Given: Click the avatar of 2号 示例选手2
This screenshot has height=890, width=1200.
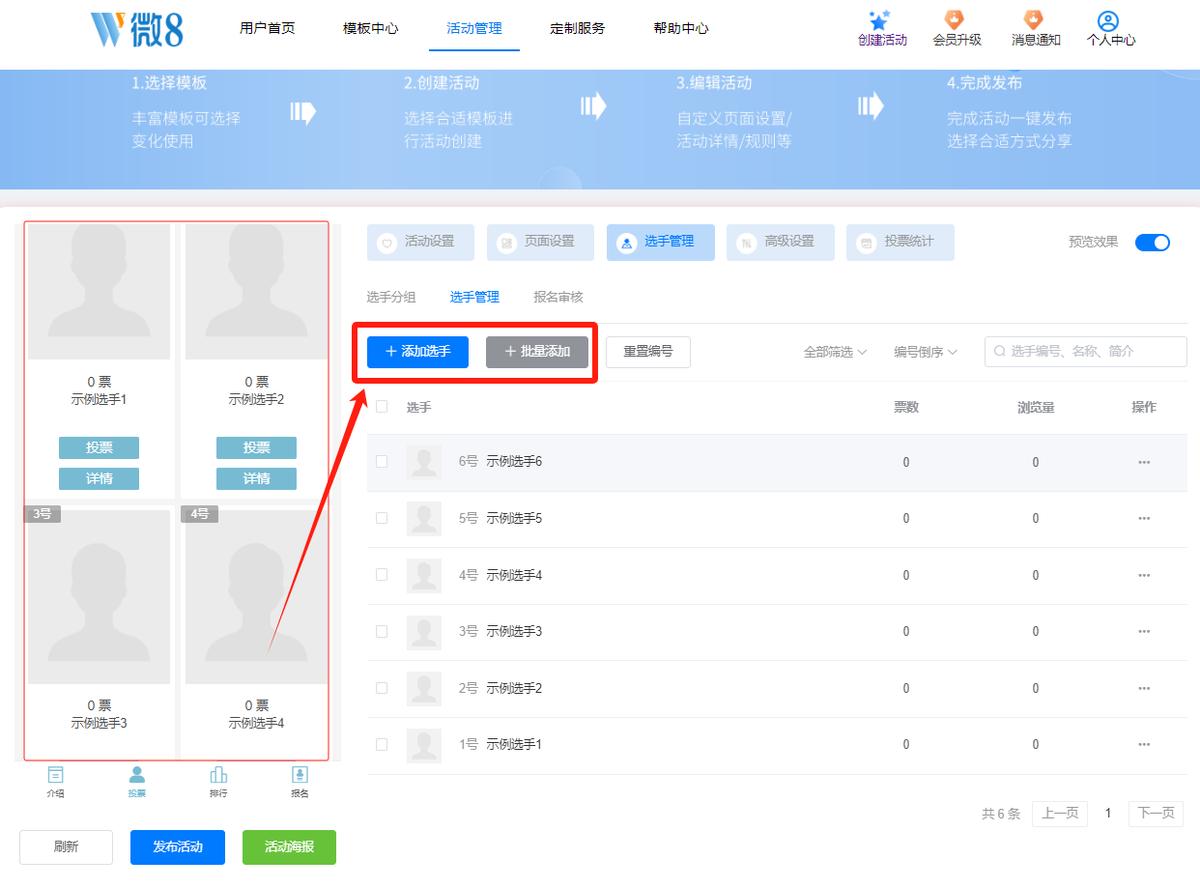Looking at the screenshot, I should tap(424, 688).
